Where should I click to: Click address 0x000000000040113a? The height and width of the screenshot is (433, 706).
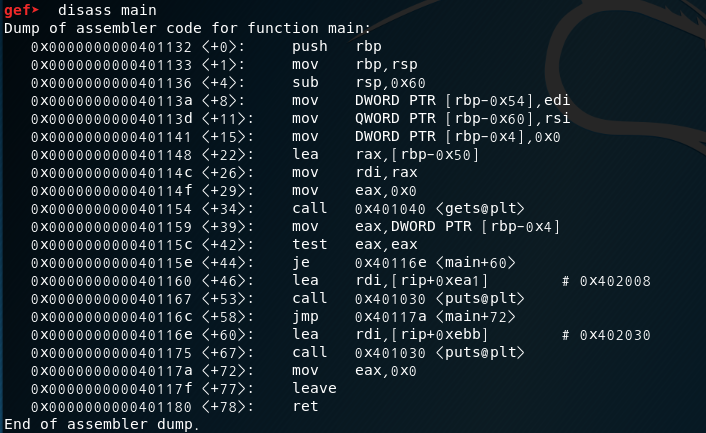pos(111,101)
